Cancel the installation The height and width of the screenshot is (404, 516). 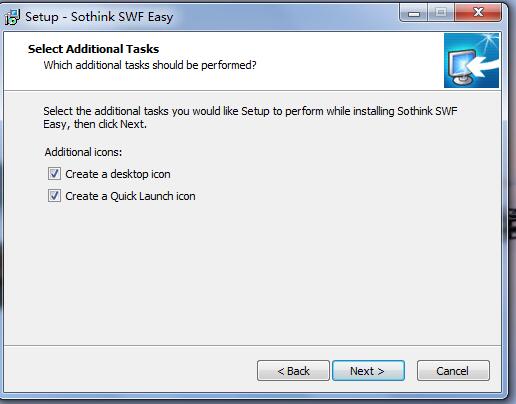pos(453,371)
